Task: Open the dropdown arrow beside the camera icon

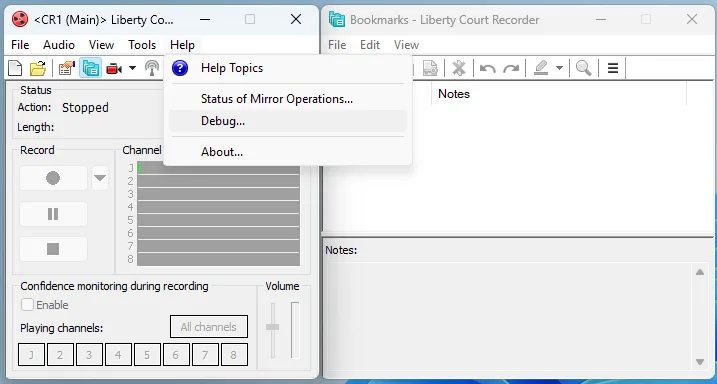Action: coord(133,68)
